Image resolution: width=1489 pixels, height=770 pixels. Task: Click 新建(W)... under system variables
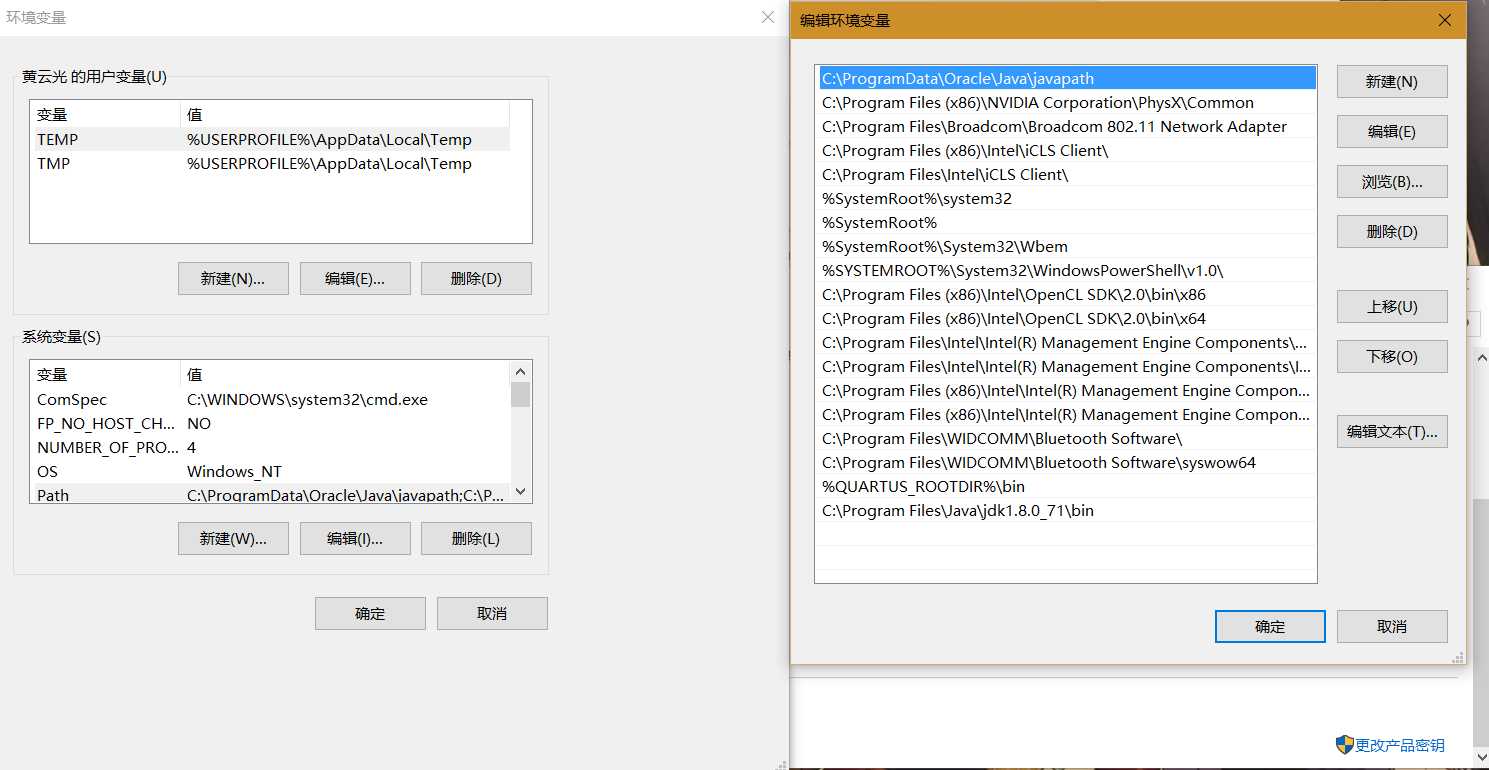233,539
